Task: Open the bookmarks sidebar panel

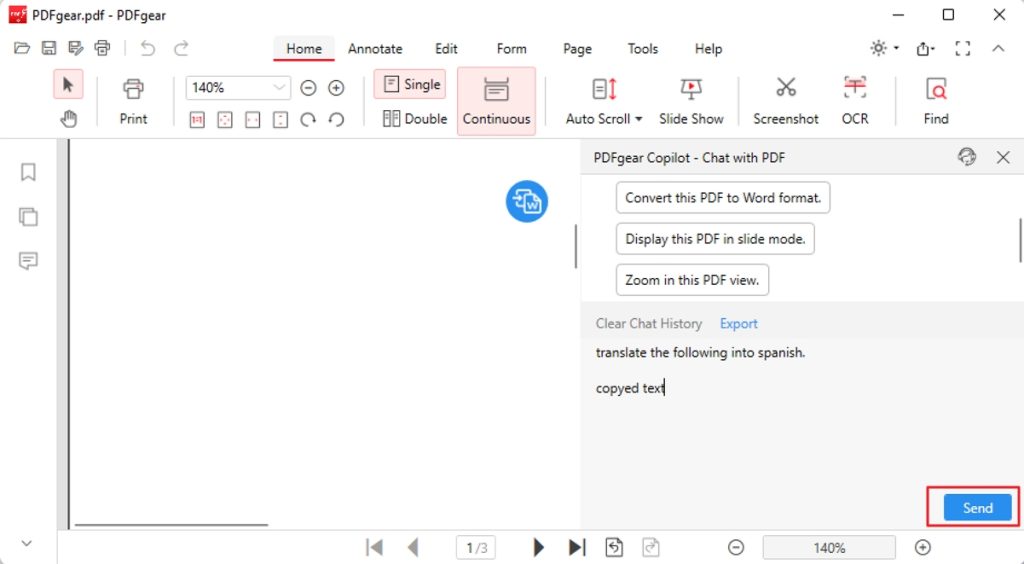Action: pyautogui.click(x=28, y=172)
